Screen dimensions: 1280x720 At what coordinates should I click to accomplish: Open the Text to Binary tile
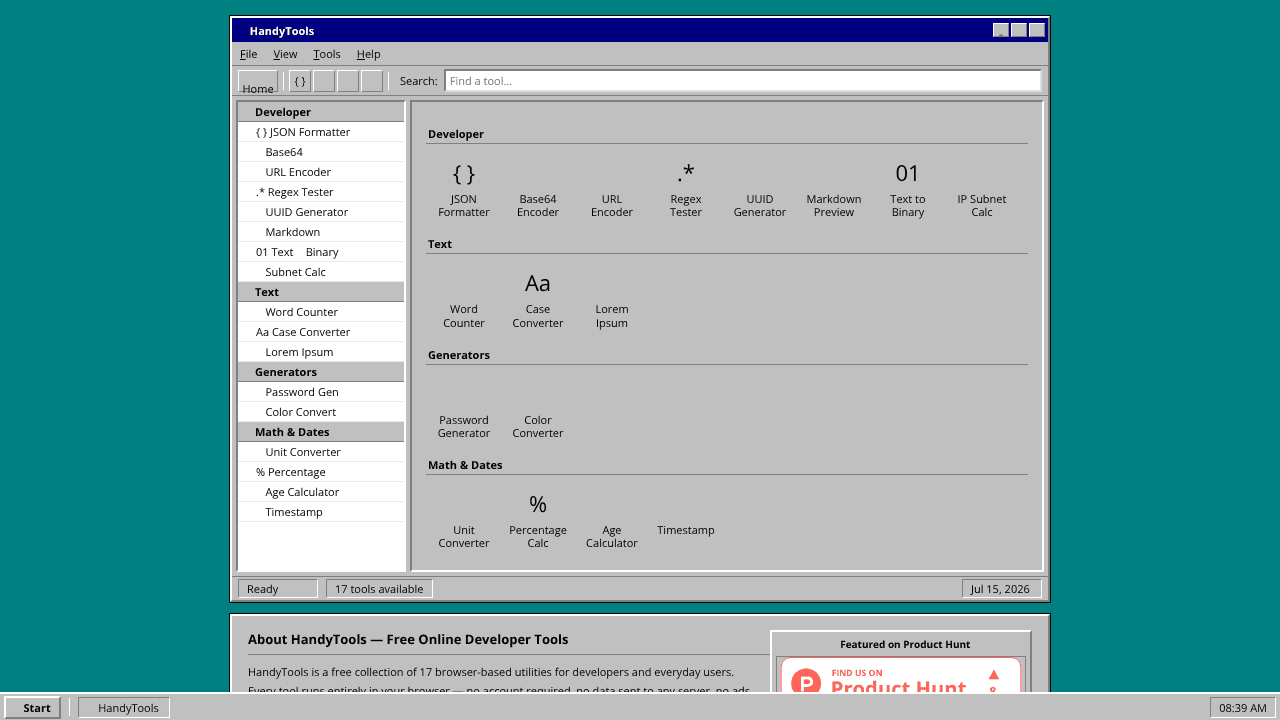pyautogui.click(x=908, y=188)
